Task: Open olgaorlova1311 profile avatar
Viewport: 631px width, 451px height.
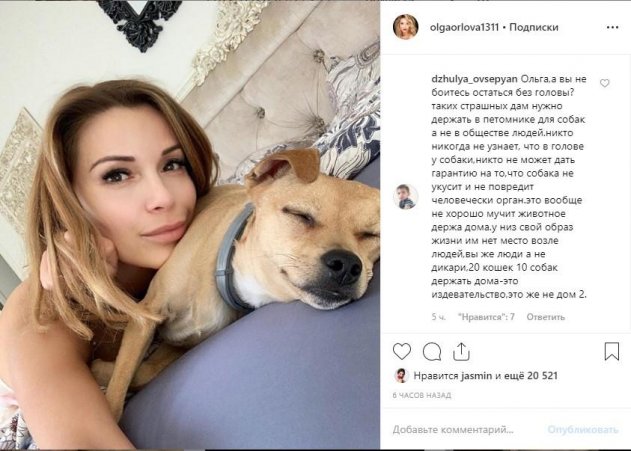Action: point(405,27)
